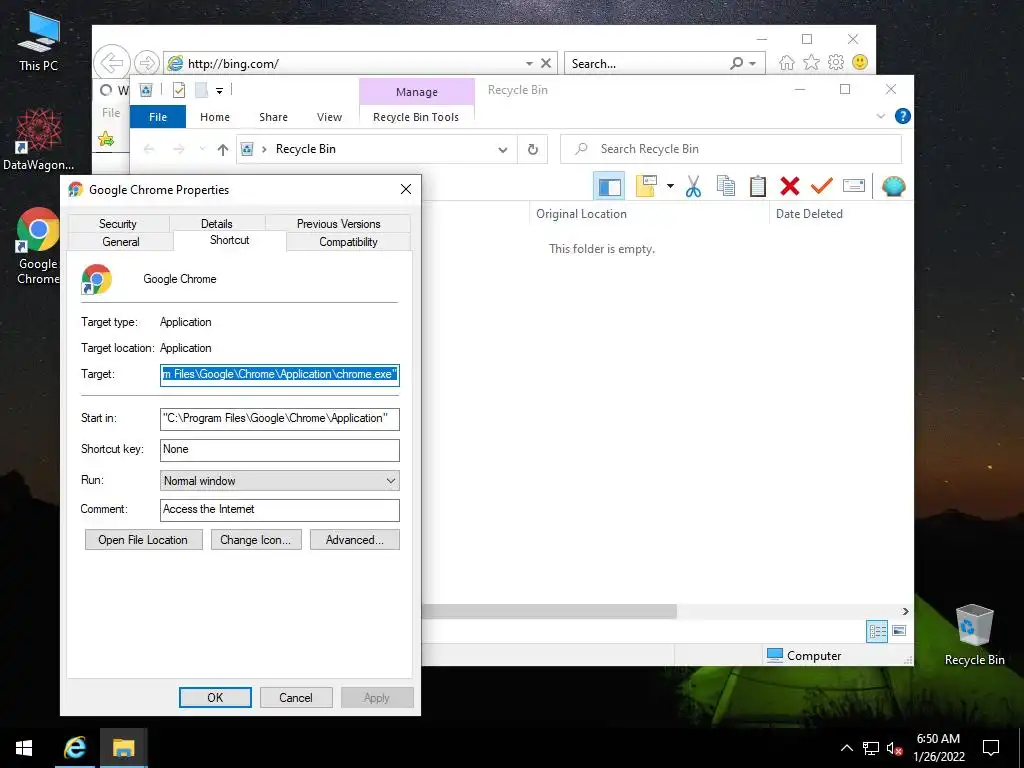Open the address bar history dropdown
Screen dimensions: 1024x768
(503, 150)
